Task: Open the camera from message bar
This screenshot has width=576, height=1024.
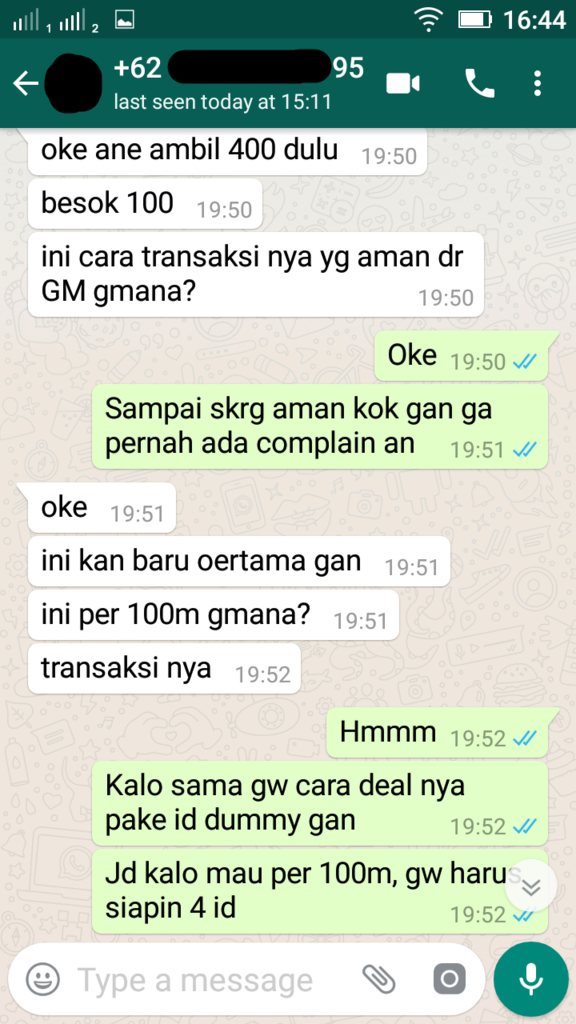Action: point(449,979)
